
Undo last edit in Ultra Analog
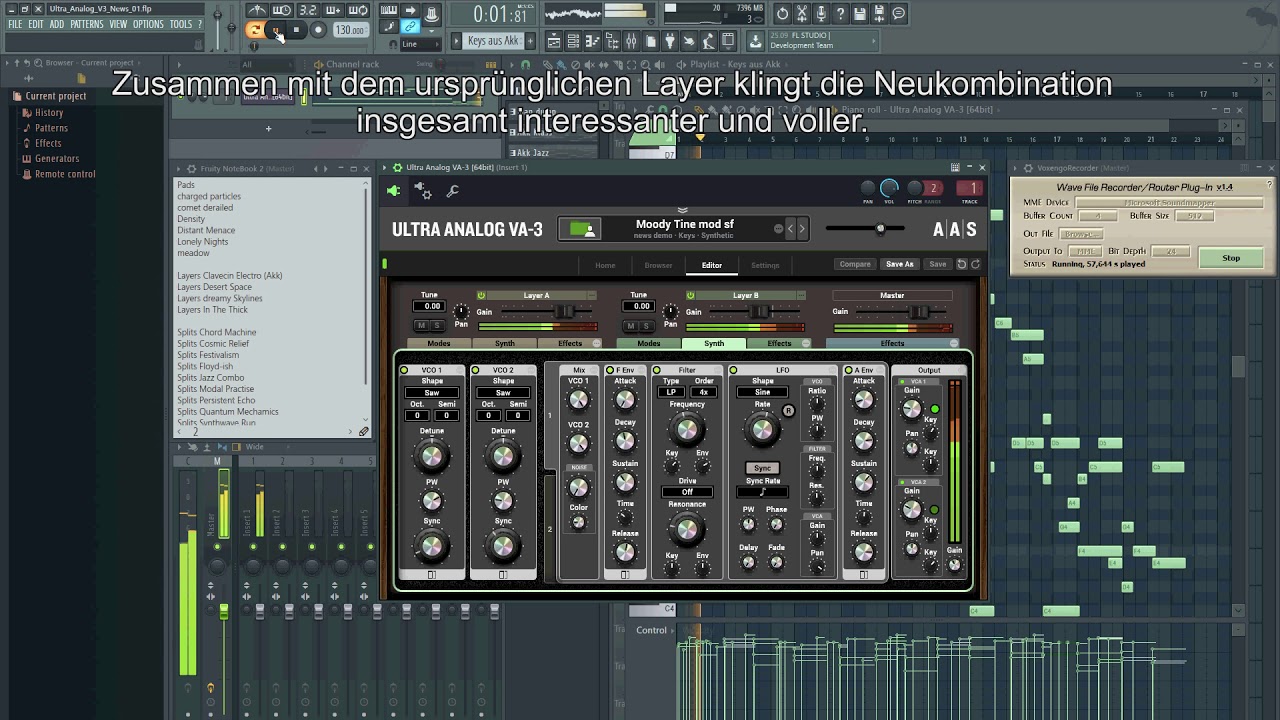tap(962, 264)
